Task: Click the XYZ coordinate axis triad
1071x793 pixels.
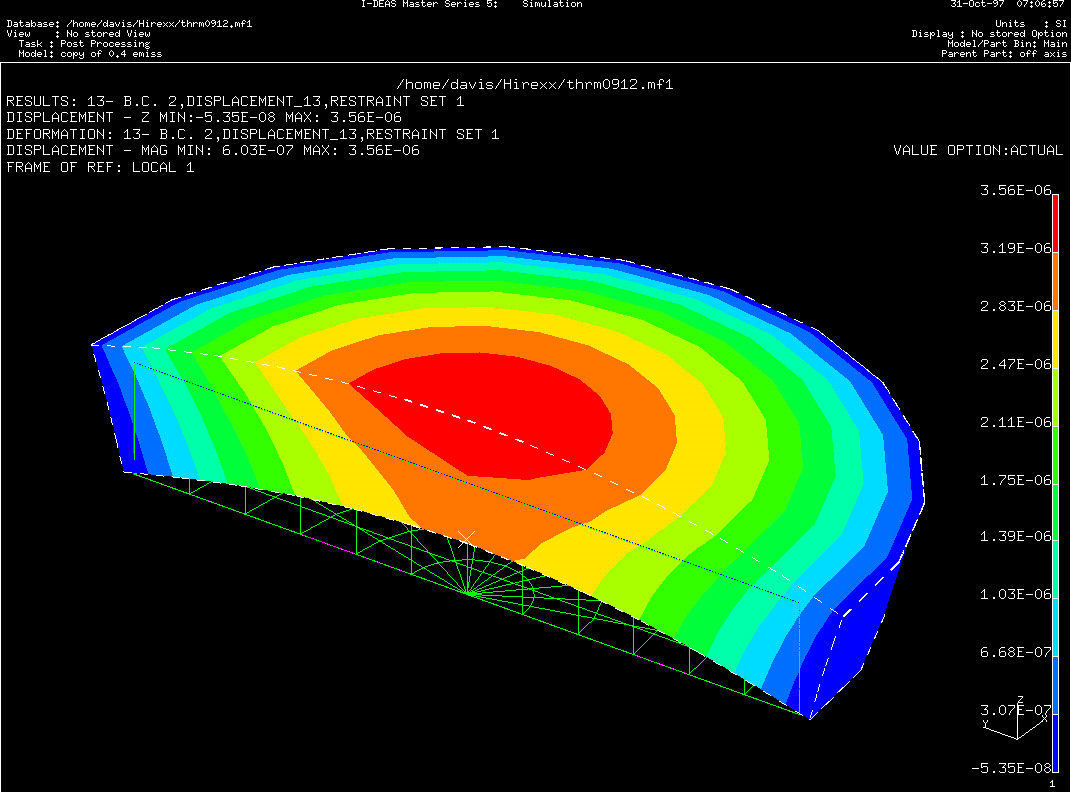Action: coord(1018,721)
